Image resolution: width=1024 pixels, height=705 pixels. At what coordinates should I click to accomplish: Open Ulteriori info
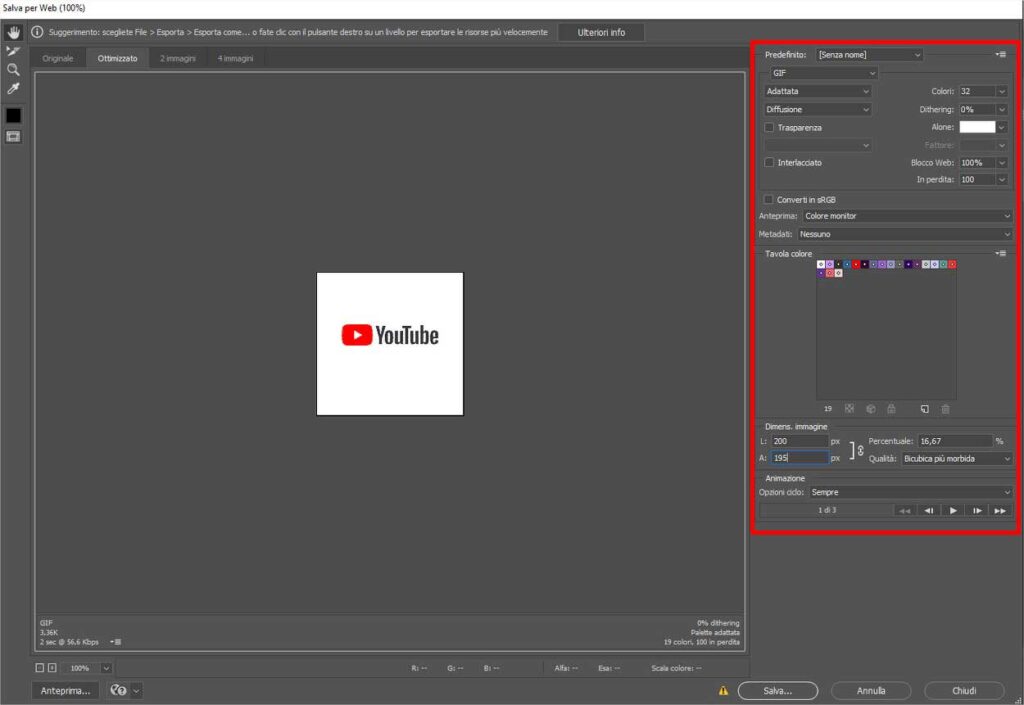(601, 31)
